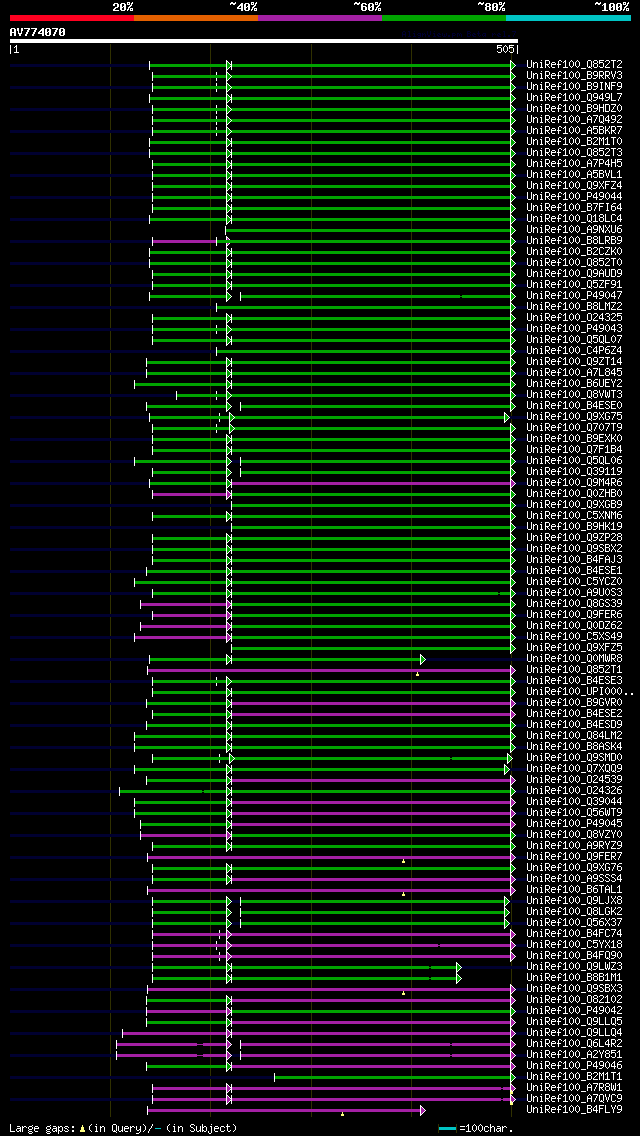Click the purple ~60% legend segment

click(x=320, y=17)
